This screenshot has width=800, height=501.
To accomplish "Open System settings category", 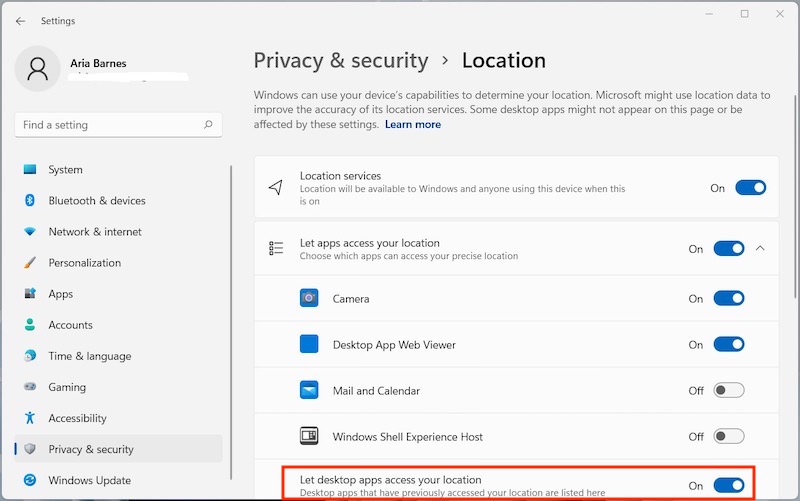I will pyautogui.click(x=118, y=169).
